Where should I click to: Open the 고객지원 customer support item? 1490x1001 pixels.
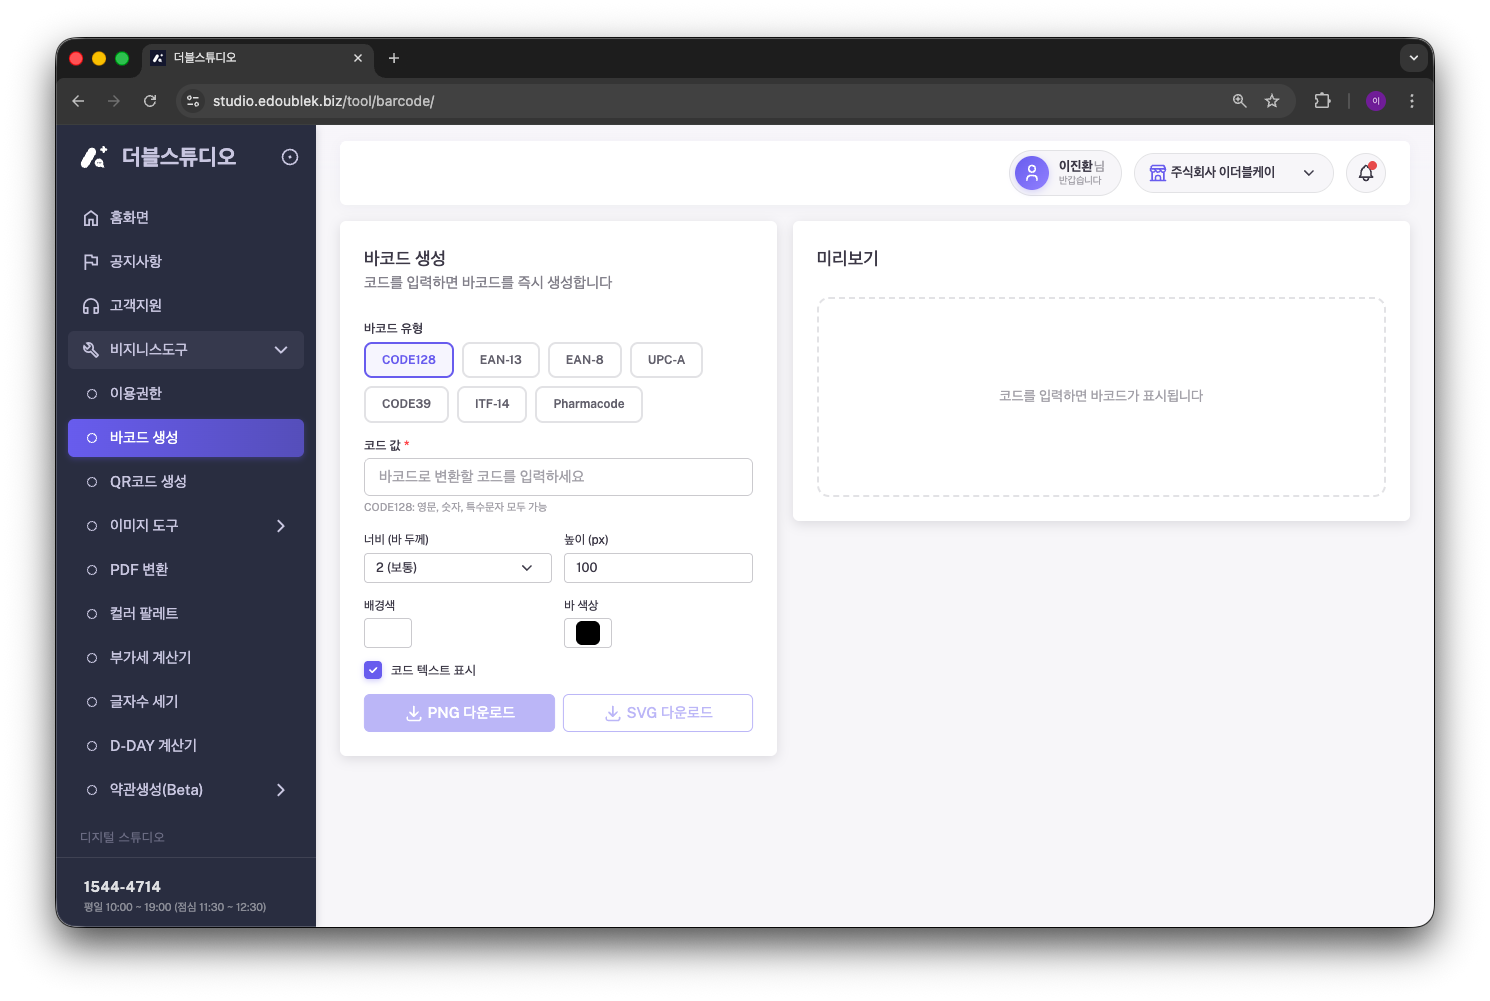click(186, 306)
